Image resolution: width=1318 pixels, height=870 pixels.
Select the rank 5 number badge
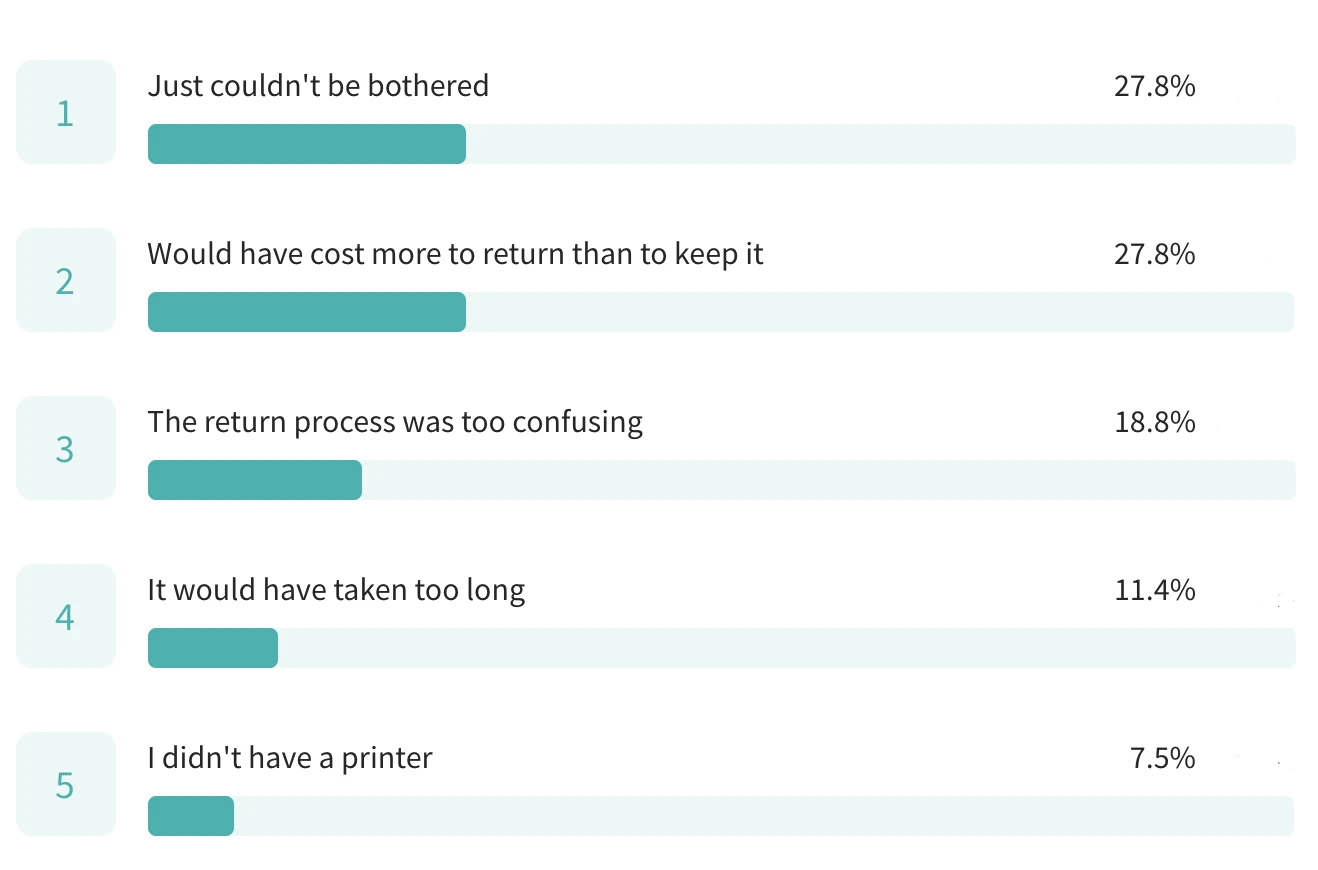[65, 785]
